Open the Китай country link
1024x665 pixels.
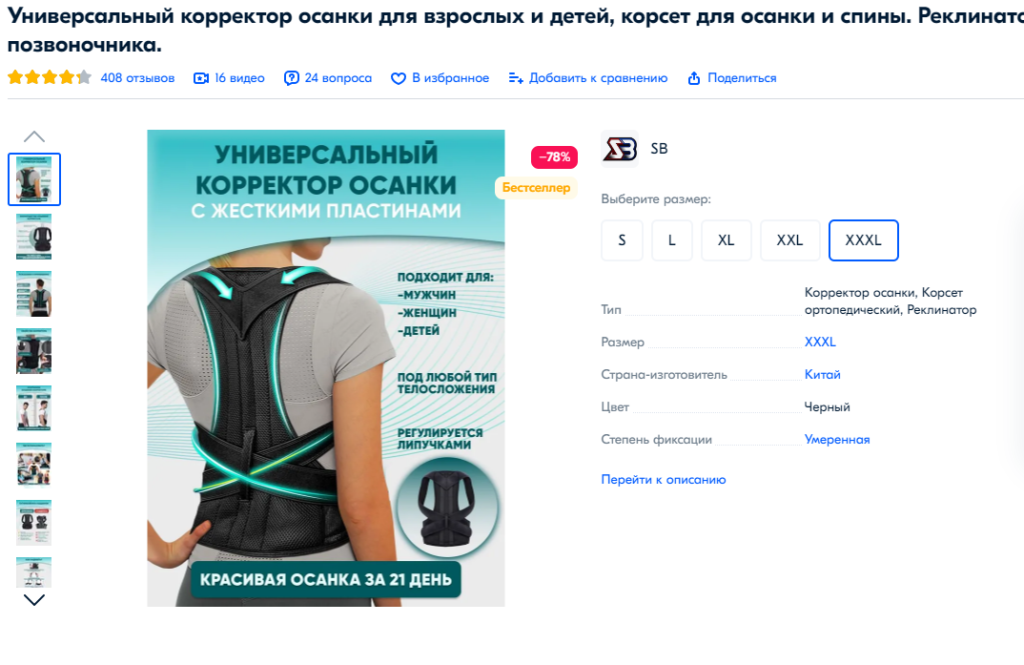click(x=822, y=374)
